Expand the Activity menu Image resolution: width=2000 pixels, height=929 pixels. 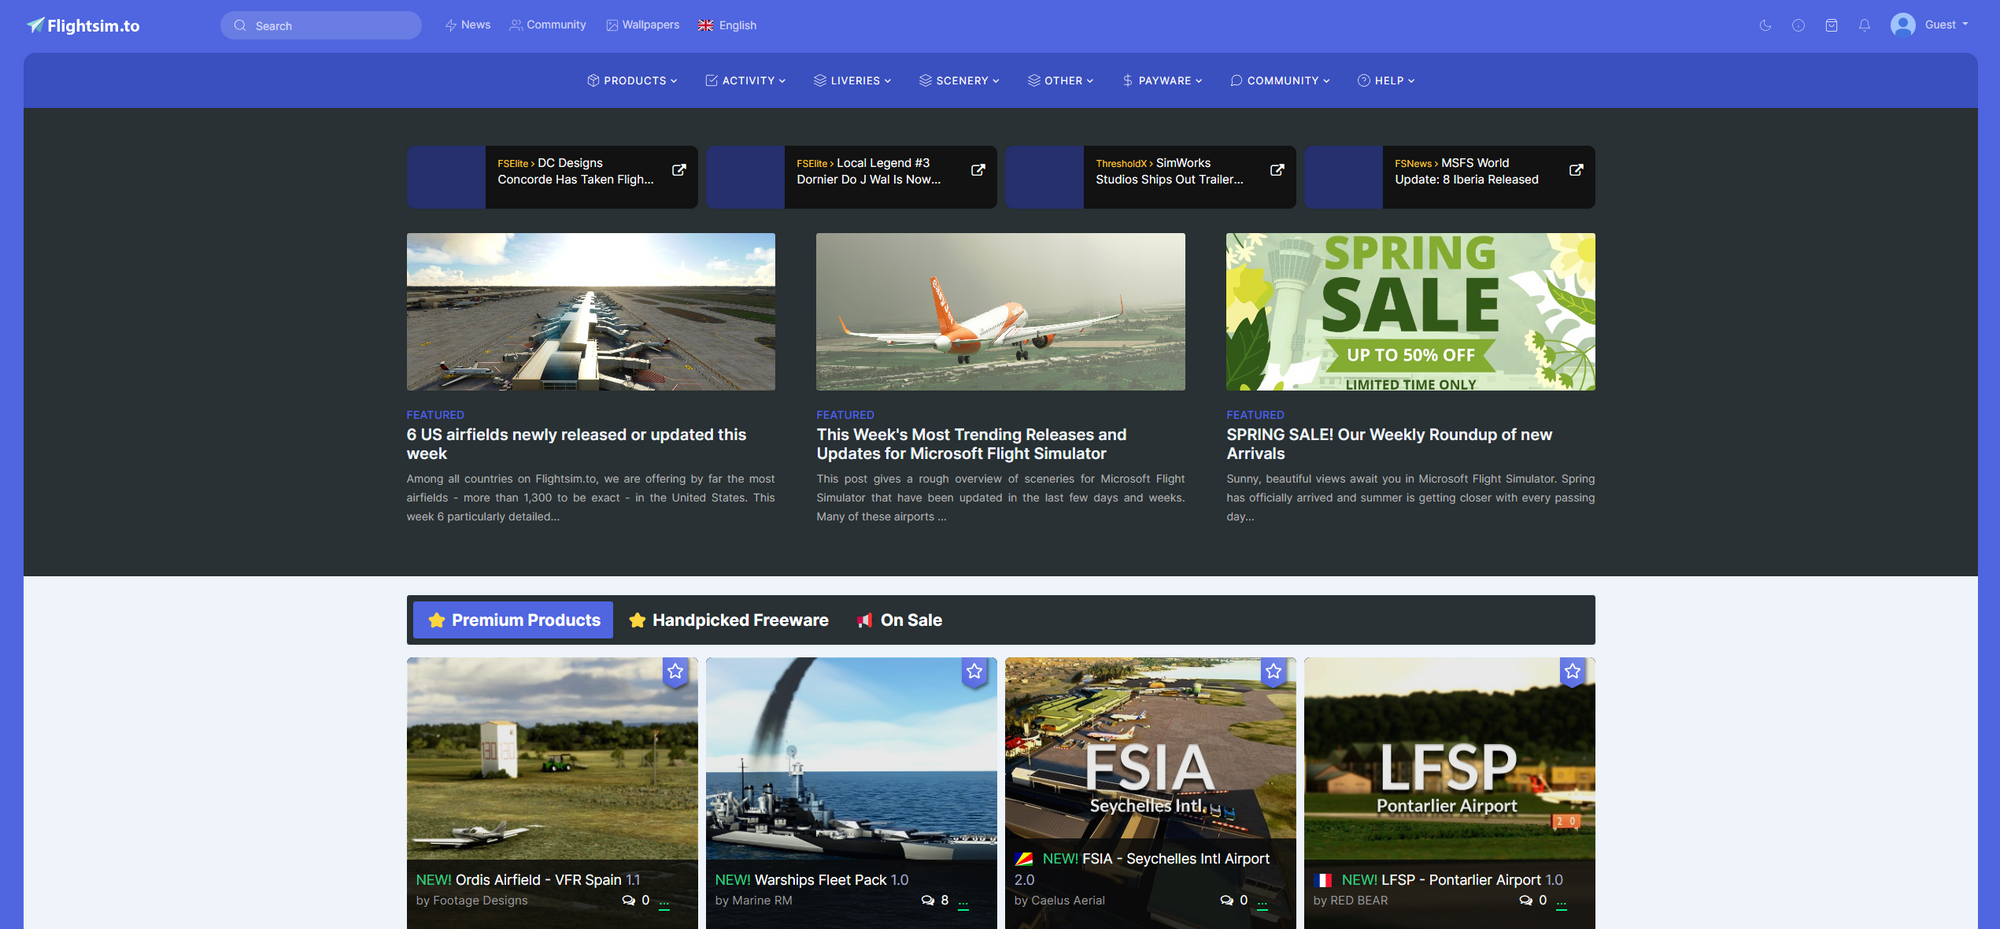coord(745,81)
